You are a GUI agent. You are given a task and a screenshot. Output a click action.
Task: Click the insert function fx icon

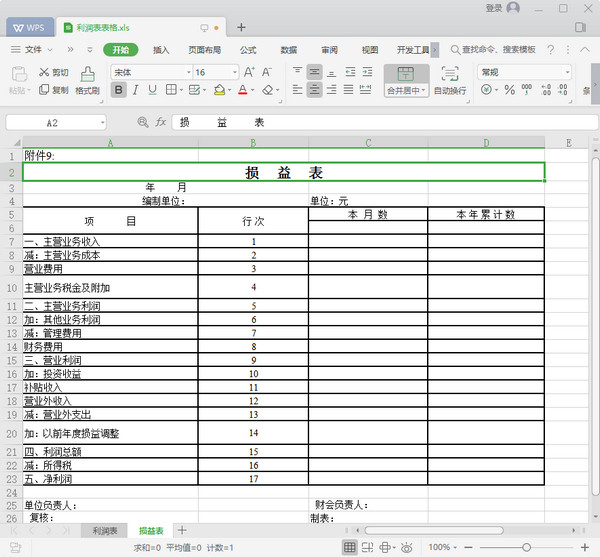click(161, 122)
